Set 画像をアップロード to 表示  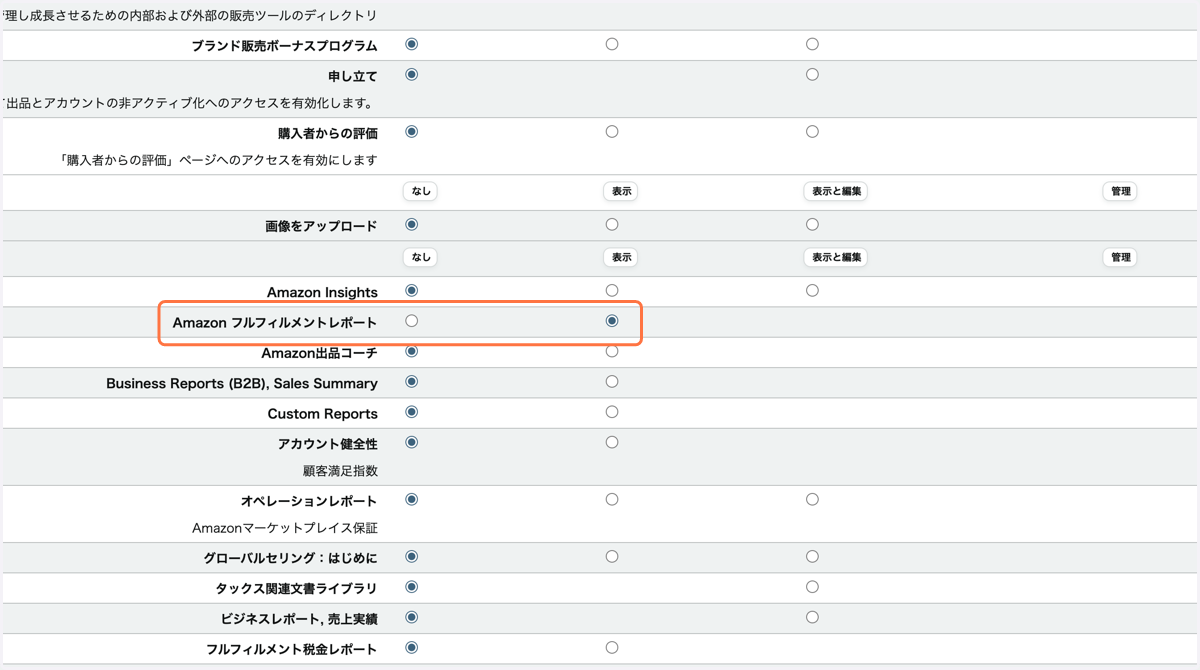coord(612,224)
